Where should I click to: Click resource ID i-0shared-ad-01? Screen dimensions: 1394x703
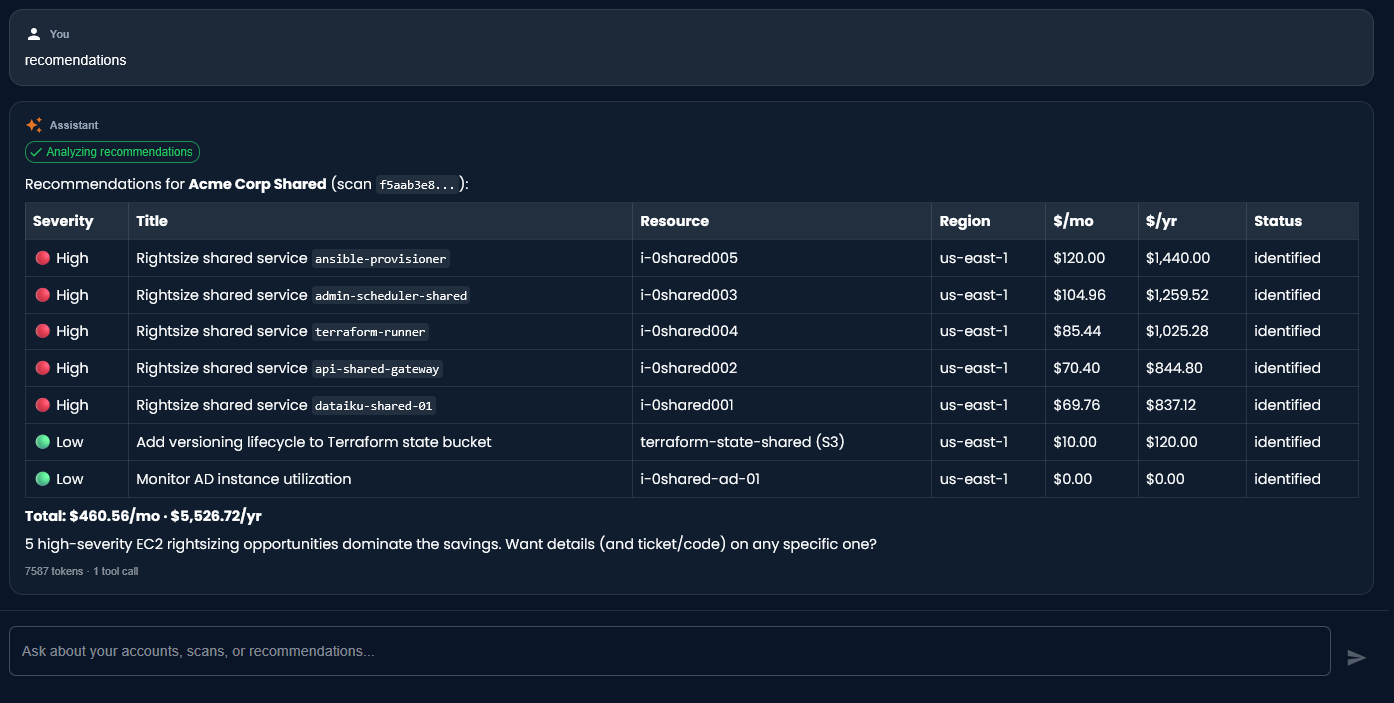click(700, 479)
